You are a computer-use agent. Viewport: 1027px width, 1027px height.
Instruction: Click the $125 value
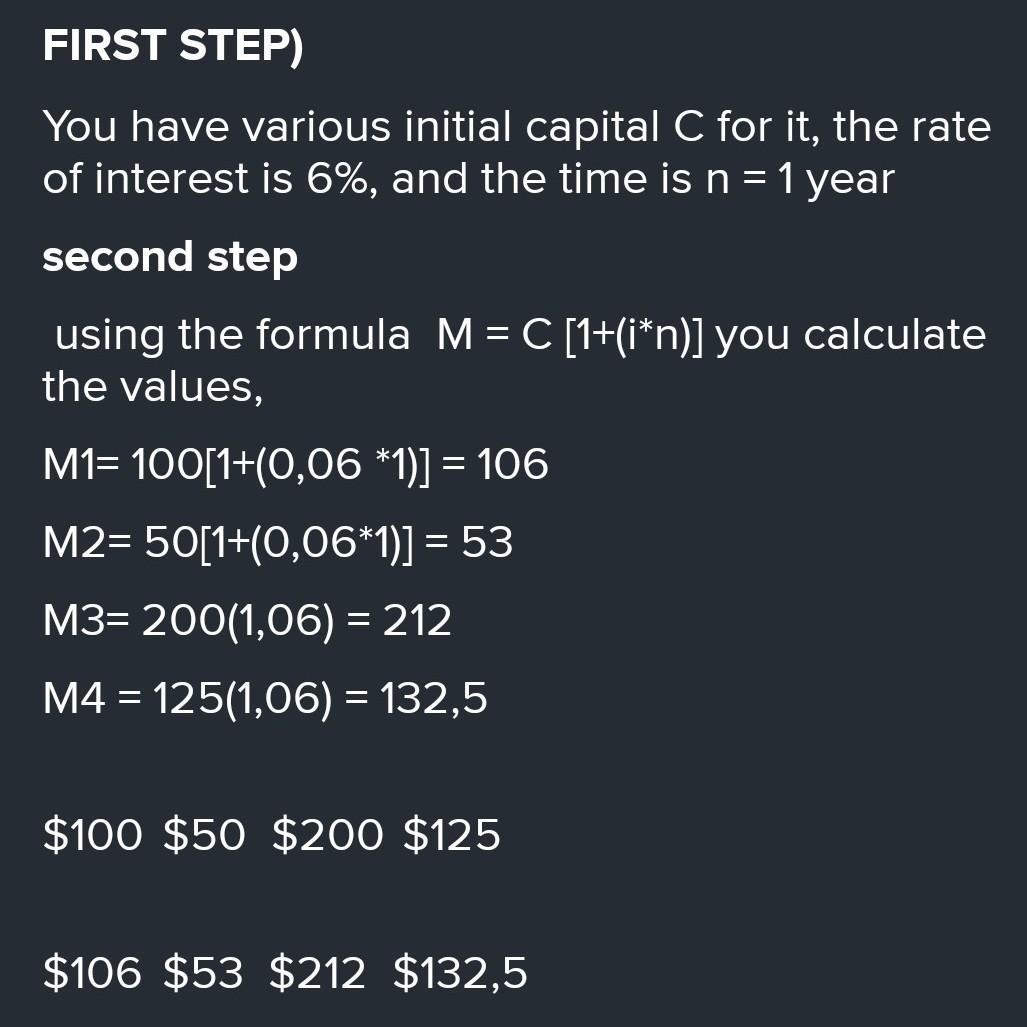(452, 835)
